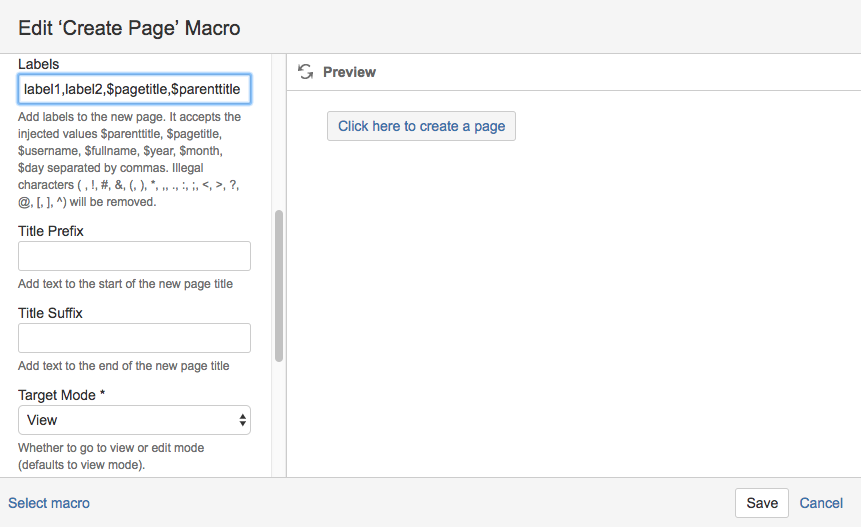Click the 'Click here to create a page' button
This screenshot has height=527, width=861.
[421, 126]
